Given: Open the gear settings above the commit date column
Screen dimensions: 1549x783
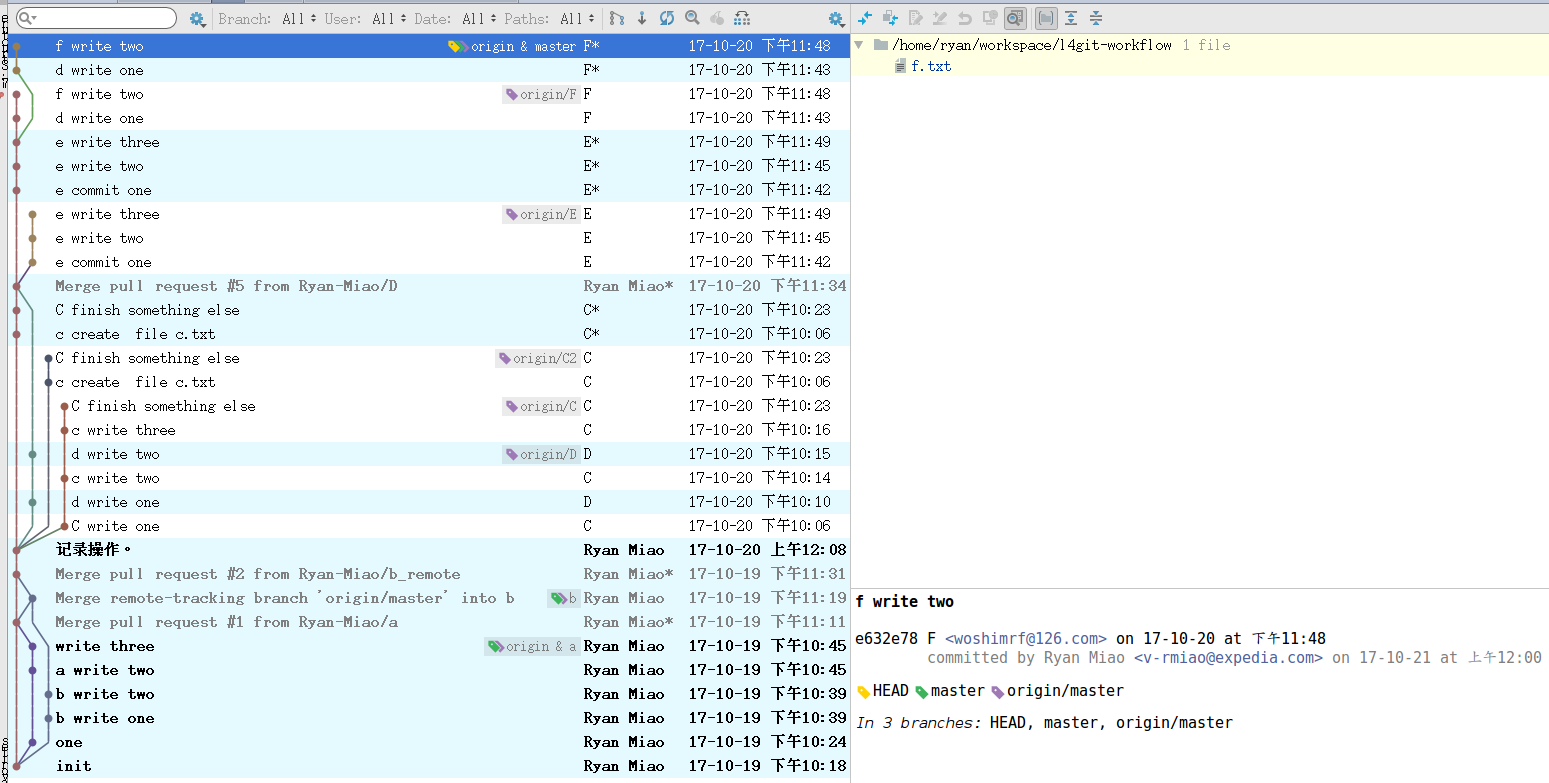Looking at the screenshot, I should coord(836,18).
